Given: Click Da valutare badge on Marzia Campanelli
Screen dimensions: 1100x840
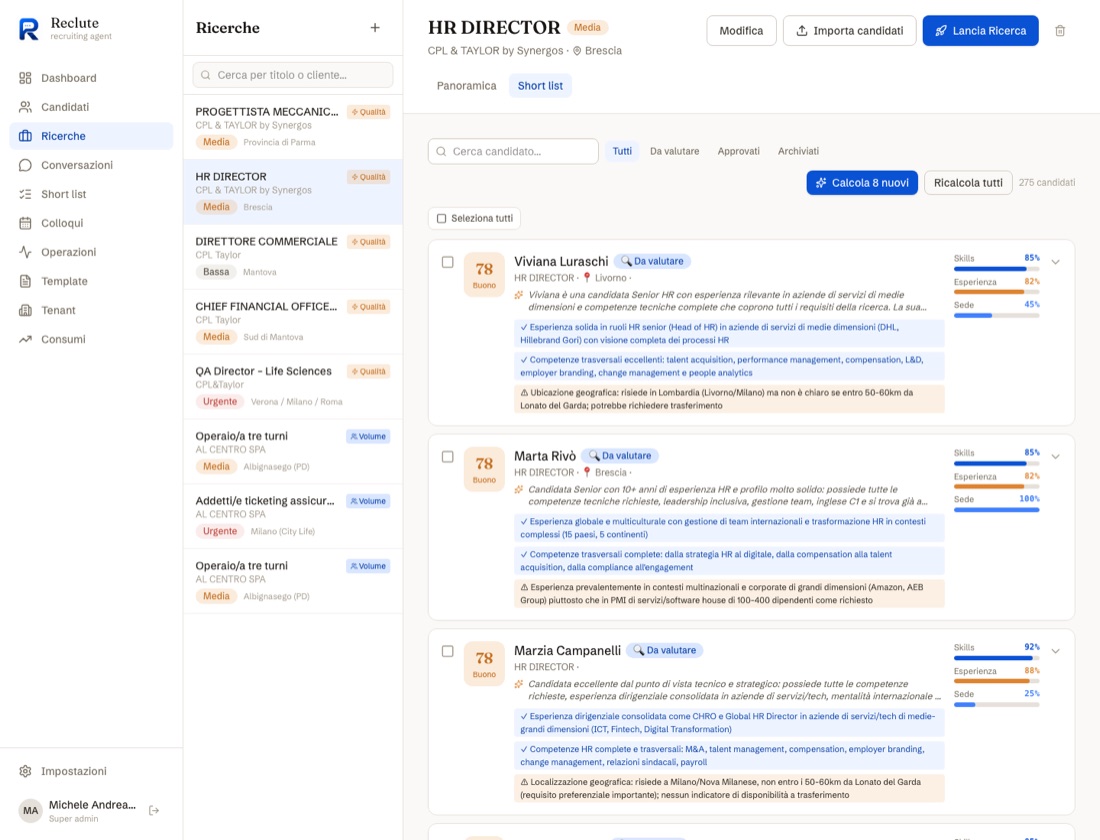Looking at the screenshot, I should point(664,651).
